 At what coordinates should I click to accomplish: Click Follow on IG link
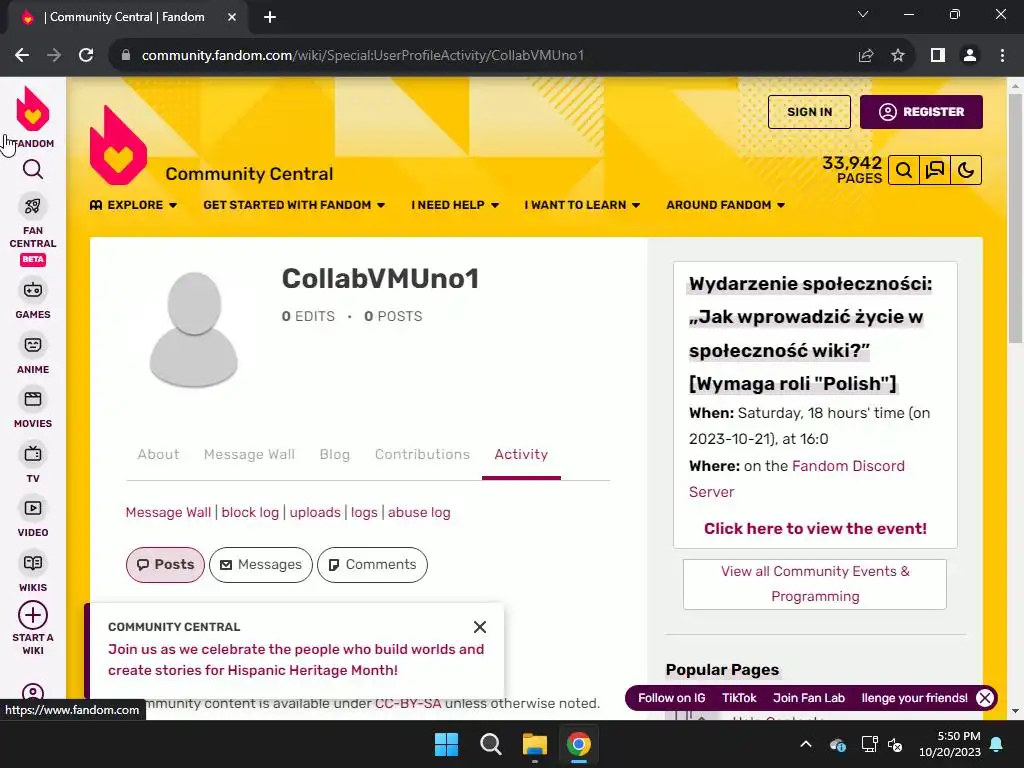click(671, 698)
